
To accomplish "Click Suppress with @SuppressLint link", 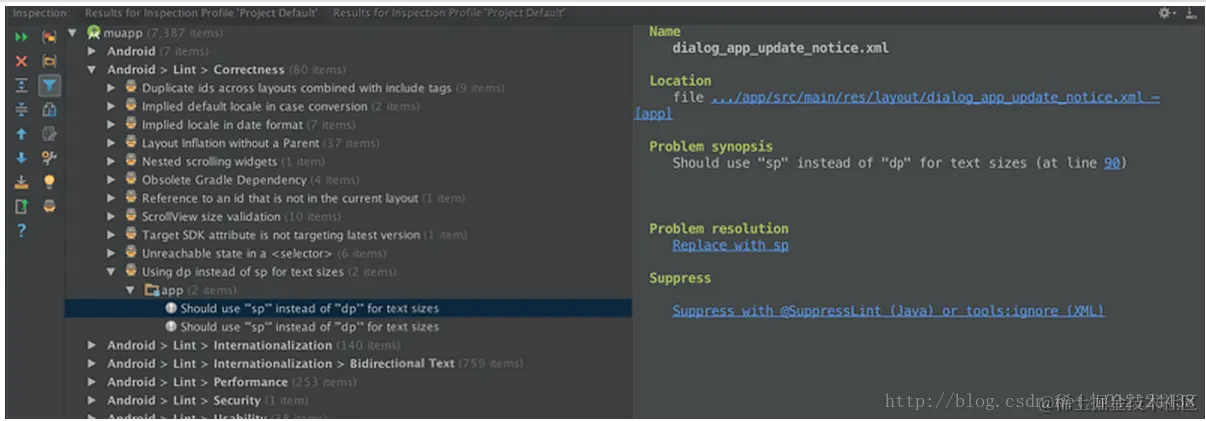I will coord(888,311).
